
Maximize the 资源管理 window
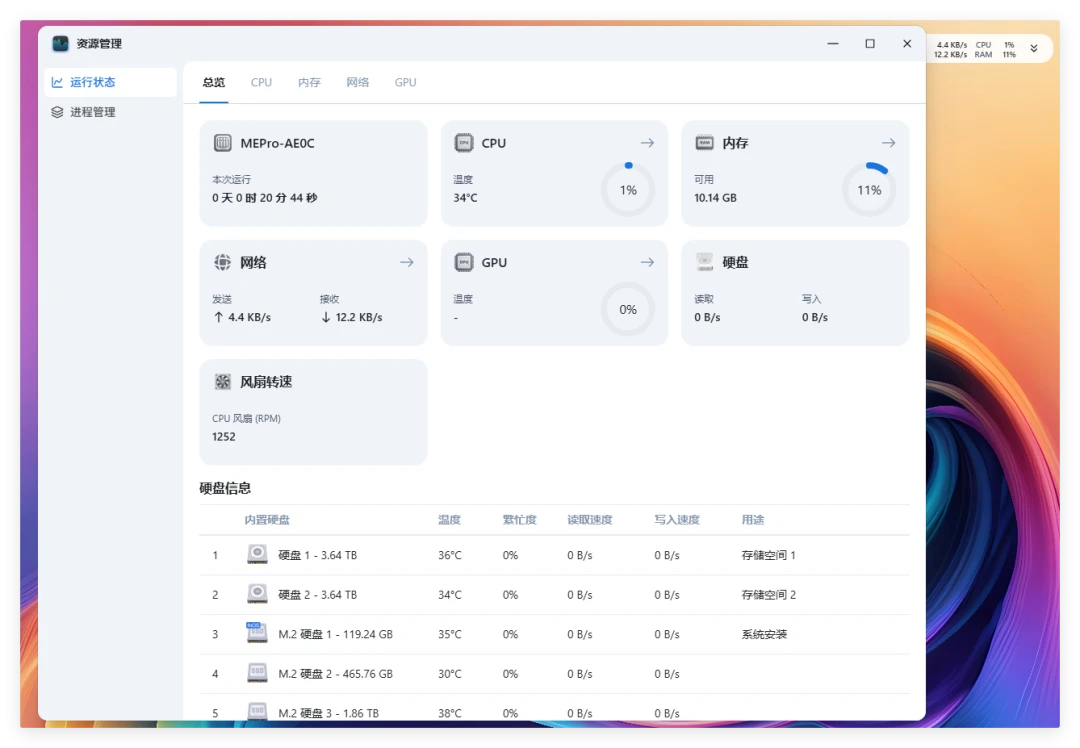[x=870, y=43]
